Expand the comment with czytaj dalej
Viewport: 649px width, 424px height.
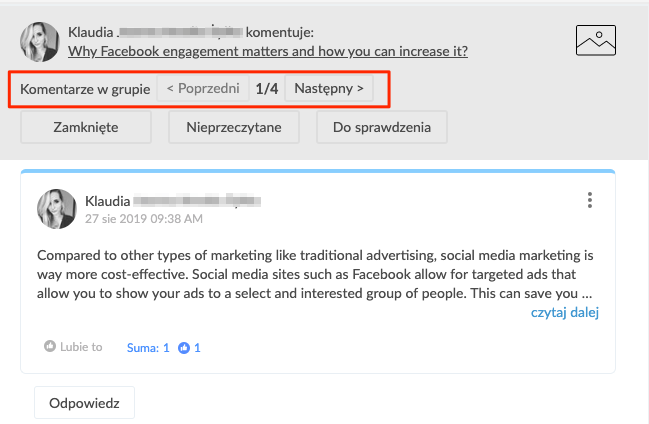coord(565,313)
